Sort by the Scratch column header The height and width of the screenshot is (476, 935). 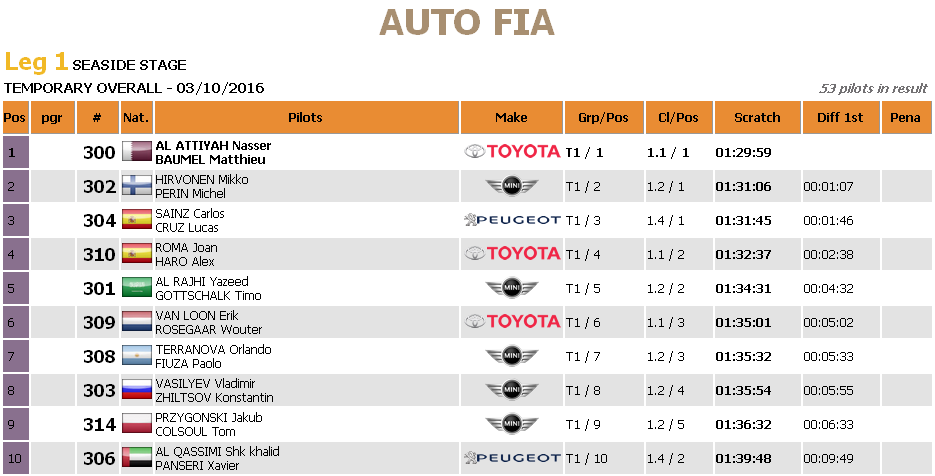click(757, 118)
